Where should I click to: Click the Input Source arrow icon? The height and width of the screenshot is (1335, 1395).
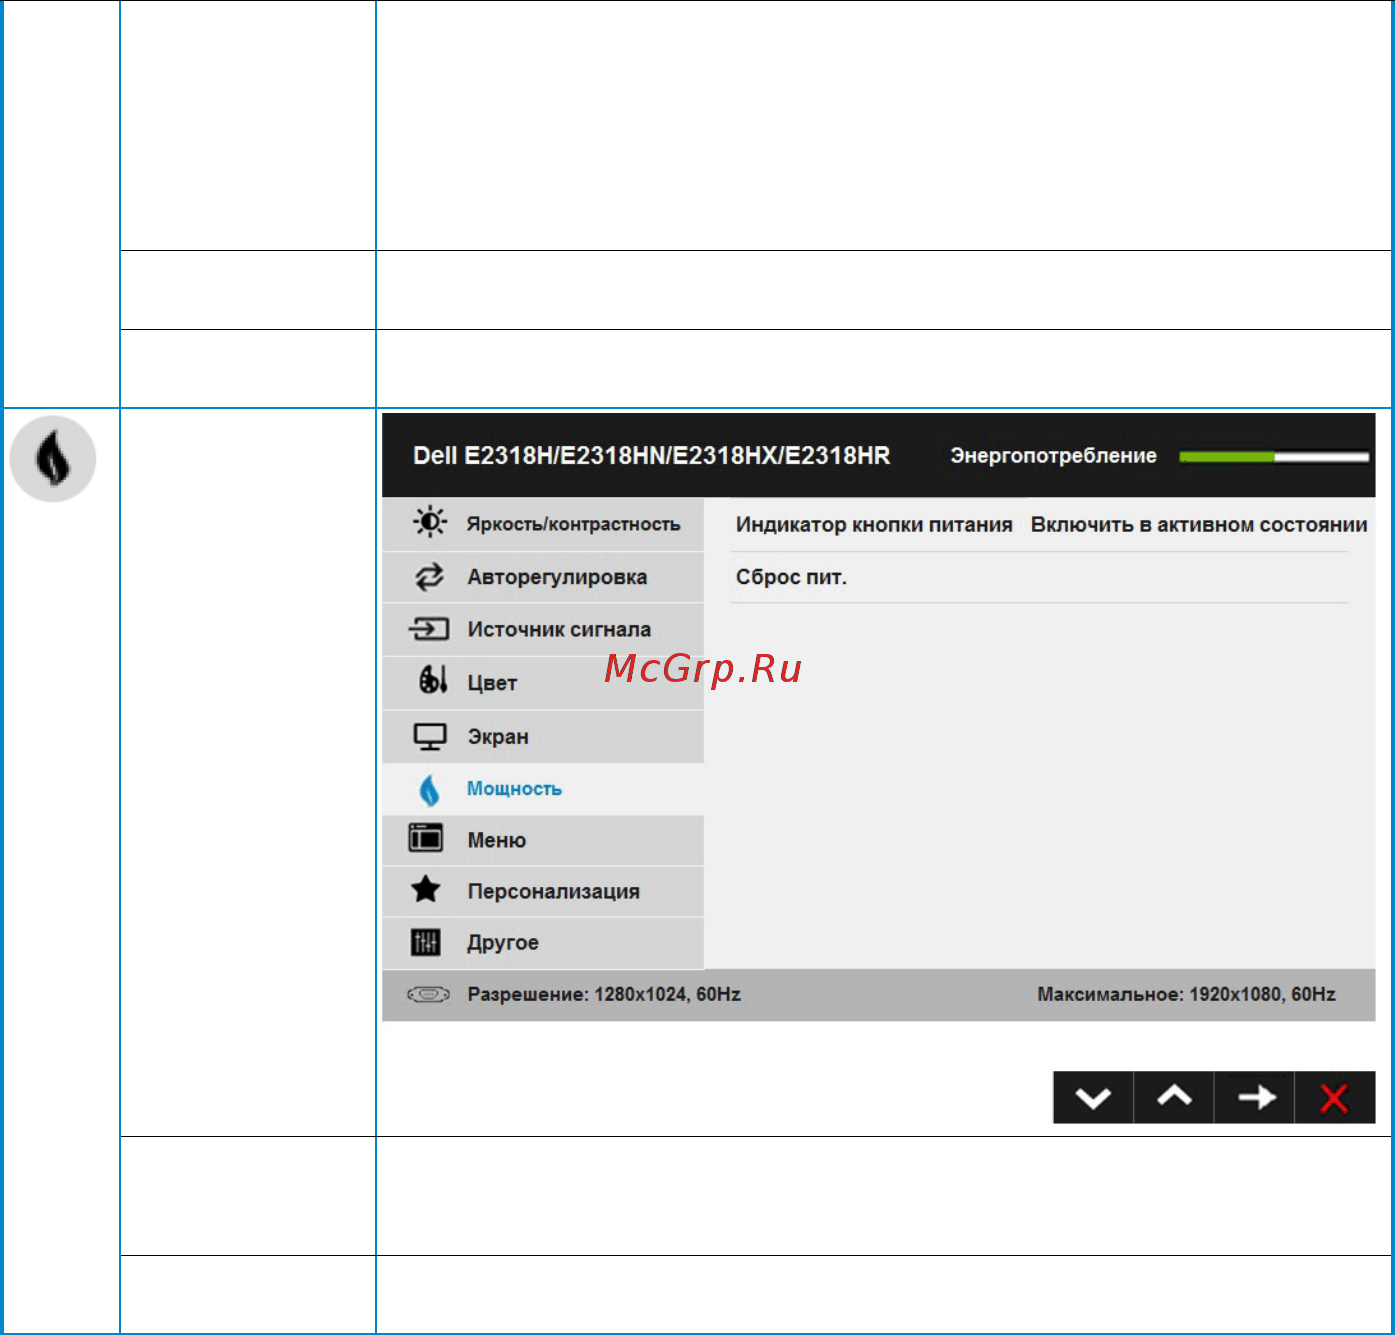pyautogui.click(x=429, y=629)
